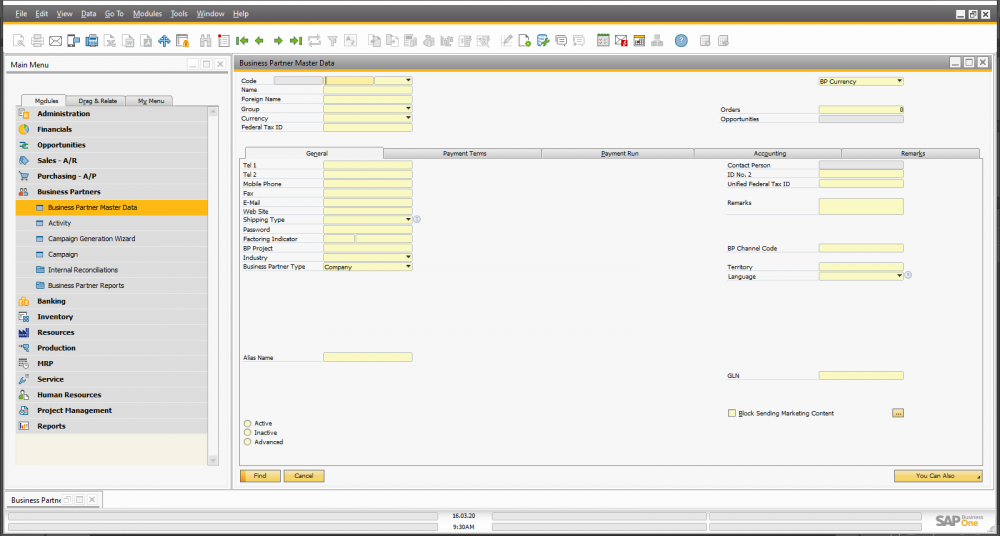The image size is (1000, 536).
Task: Enable Block Sending Marketing Content checkbox
Action: click(732, 413)
